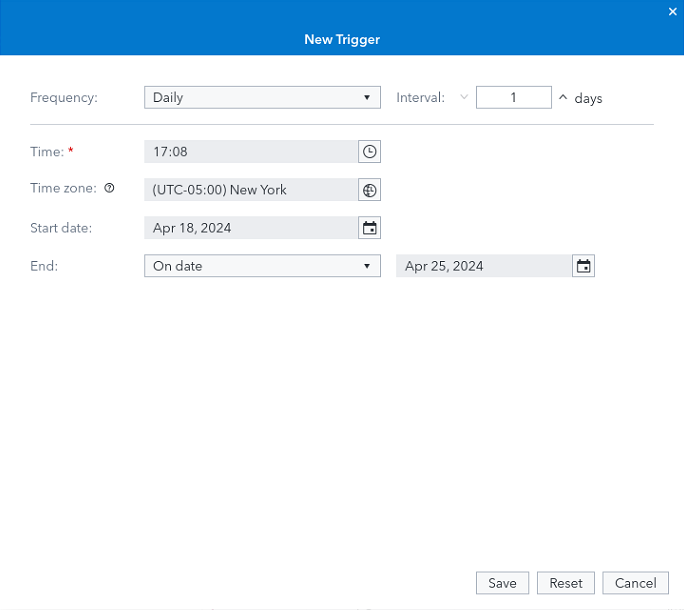
Task: Click the Time field showing 17:08
Action: pyautogui.click(x=250, y=152)
